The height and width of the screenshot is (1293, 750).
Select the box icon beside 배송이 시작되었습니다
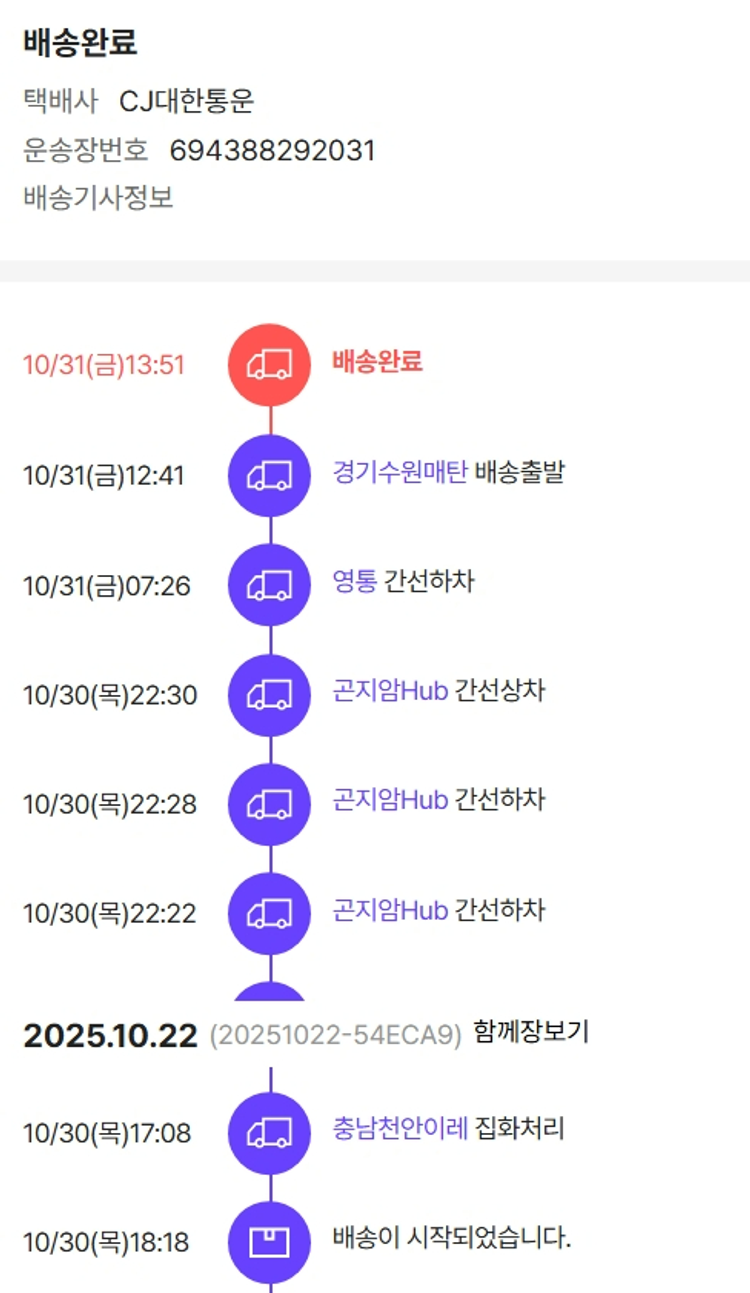tap(270, 1243)
